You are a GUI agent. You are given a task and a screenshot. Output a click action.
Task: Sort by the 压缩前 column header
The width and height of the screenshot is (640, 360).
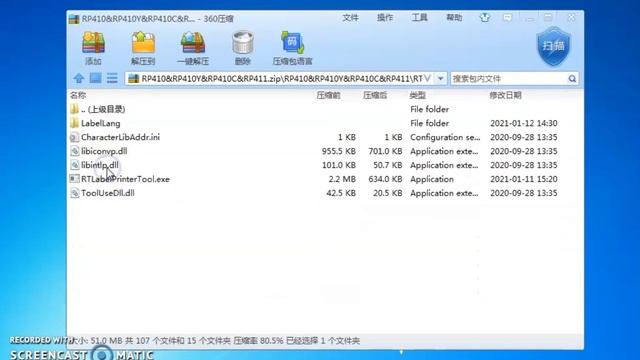point(328,95)
